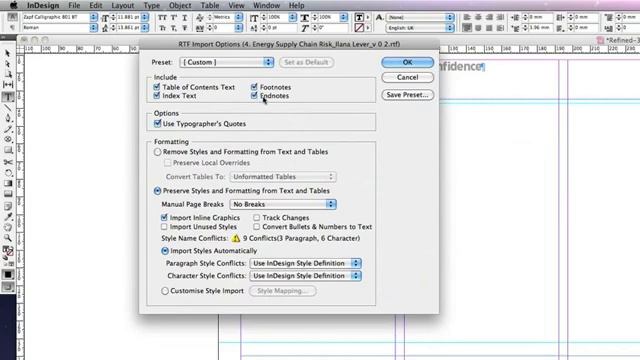Click the Small Caps Tr icon
Image resolution: width=640 pixels, height=360 pixels.
click(x=162, y=28)
